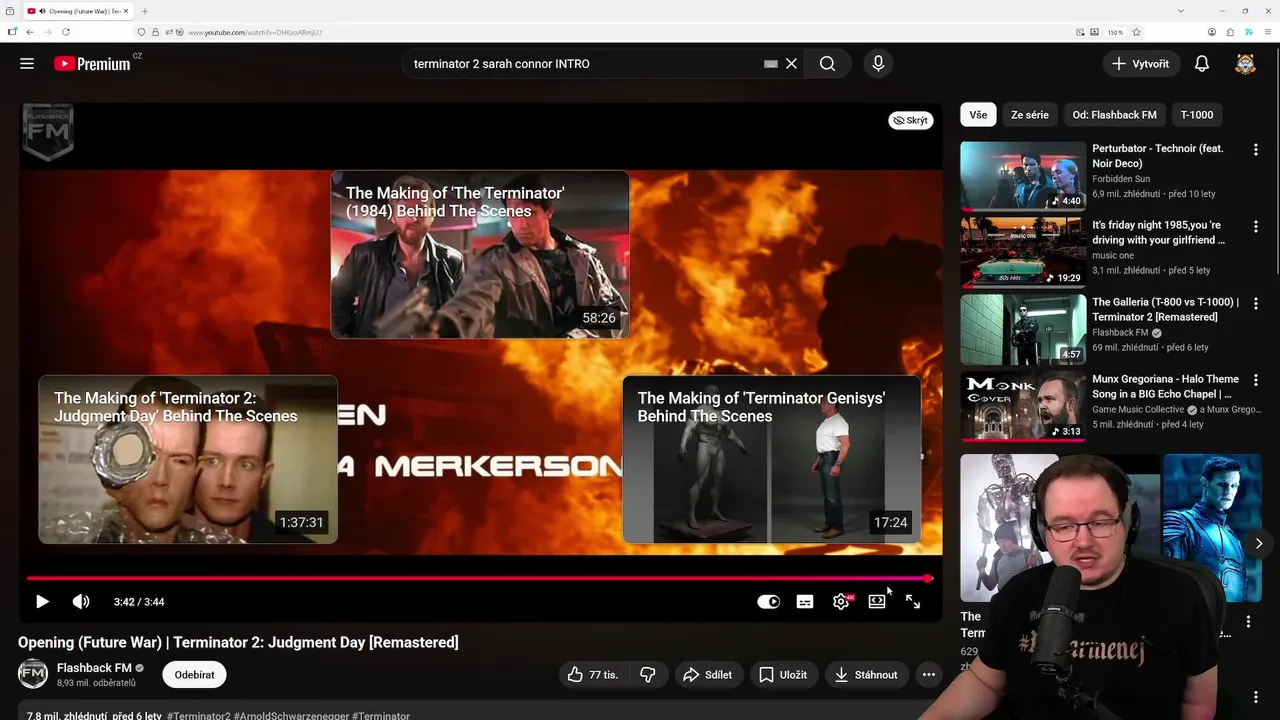Start voice search with the microphone icon
This screenshot has width=1280, height=720.
878,64
